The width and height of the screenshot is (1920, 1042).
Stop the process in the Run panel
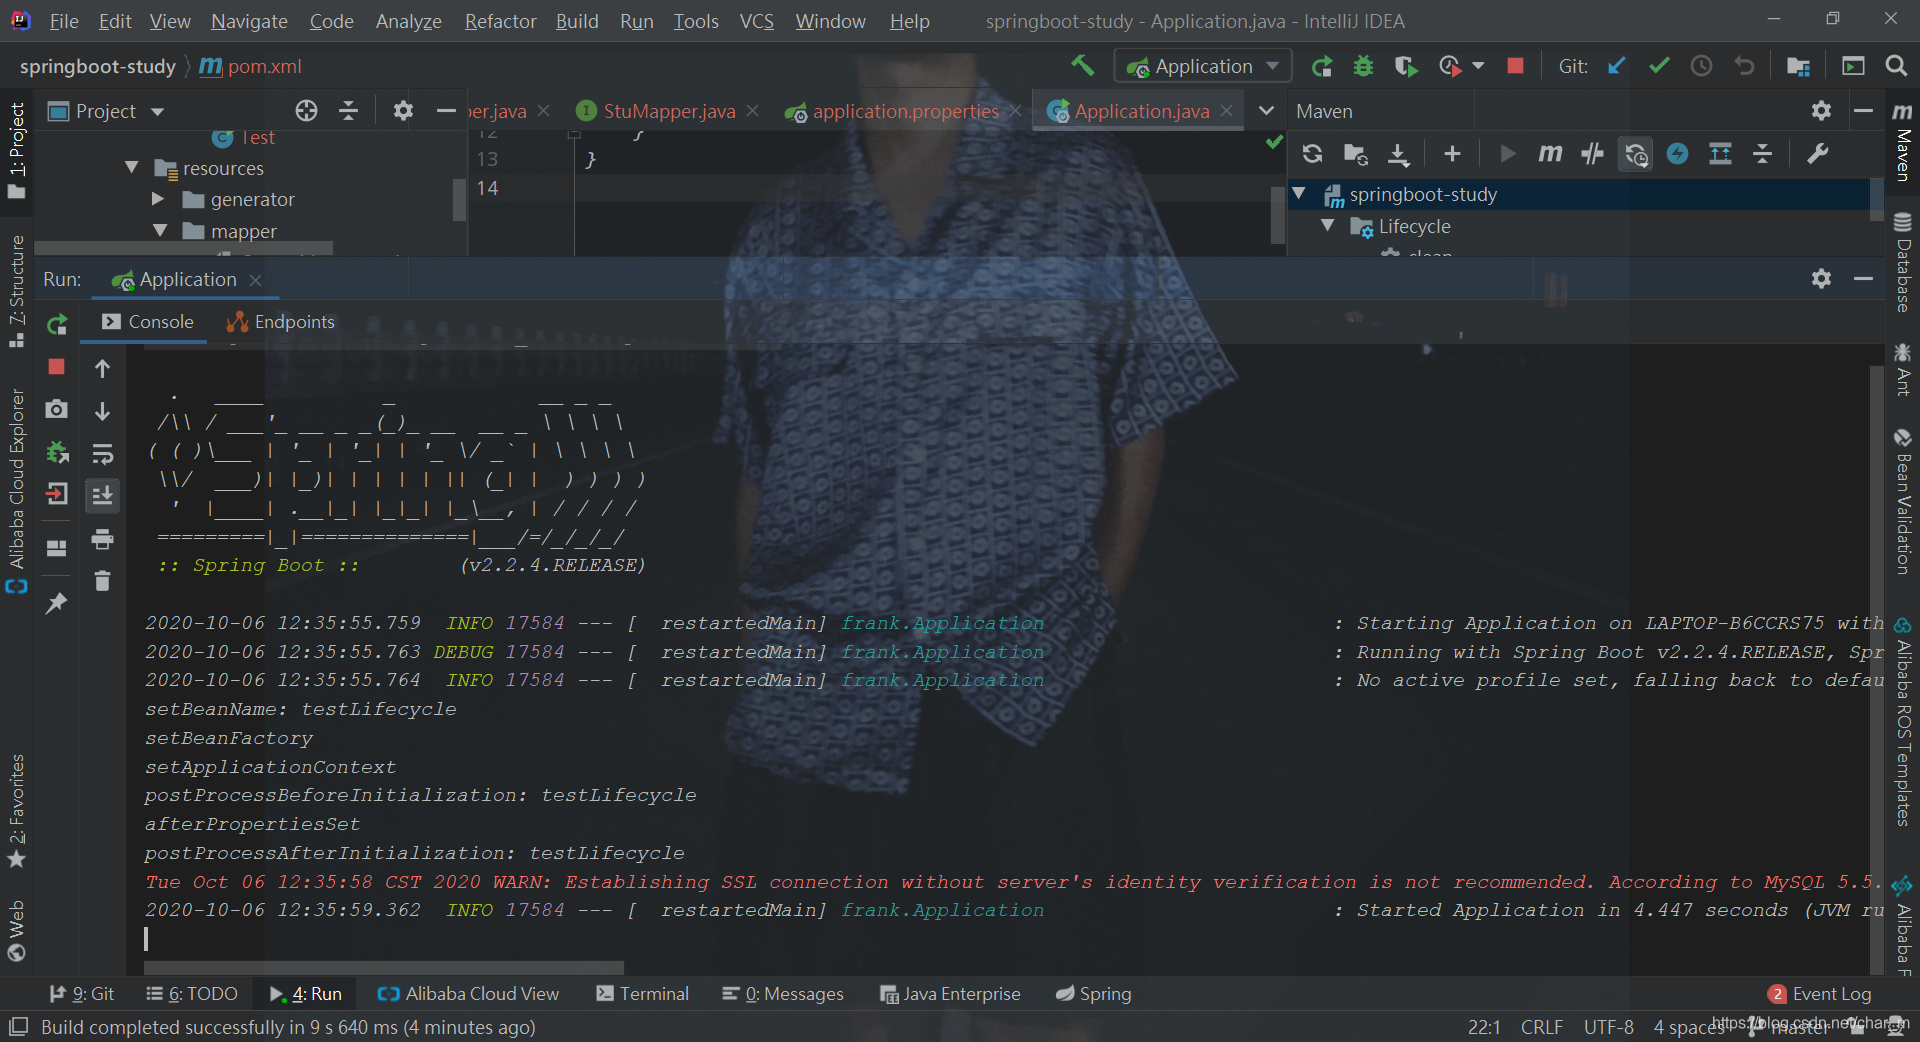[56, 367]
